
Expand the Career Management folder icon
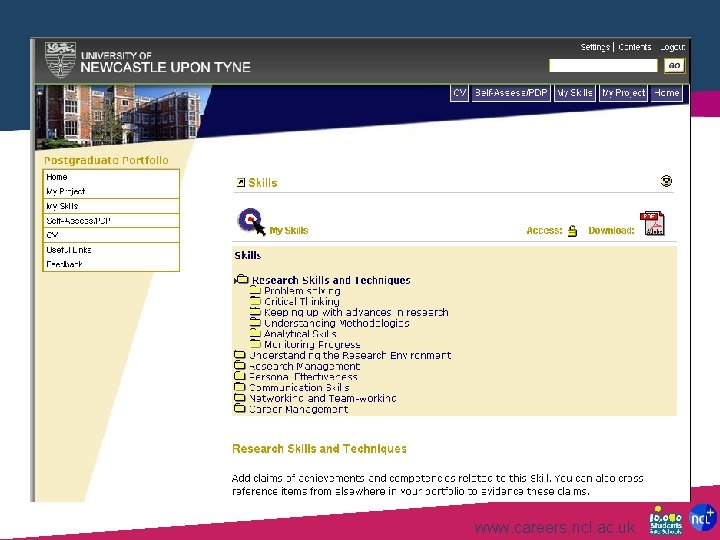click(240, 408)
